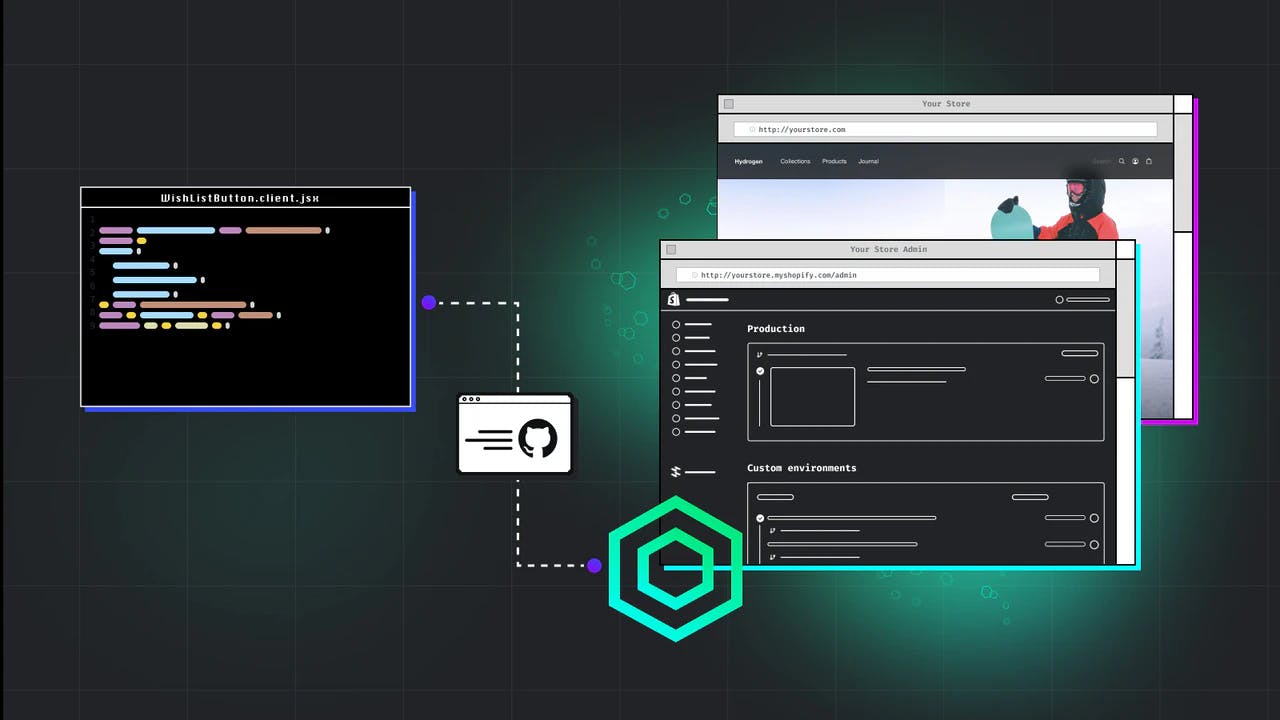The image size is (1280, 720).
Task: Open the storefront search magnifier icon
Action: click(x=1122, y=161)
